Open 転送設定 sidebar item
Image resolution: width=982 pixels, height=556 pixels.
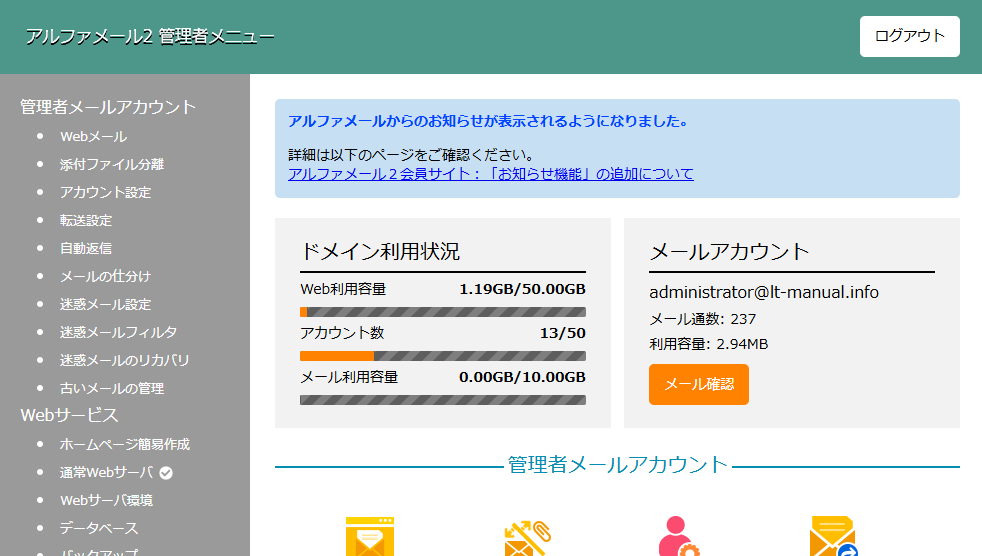pyautogui.click(x=86, y=220)
